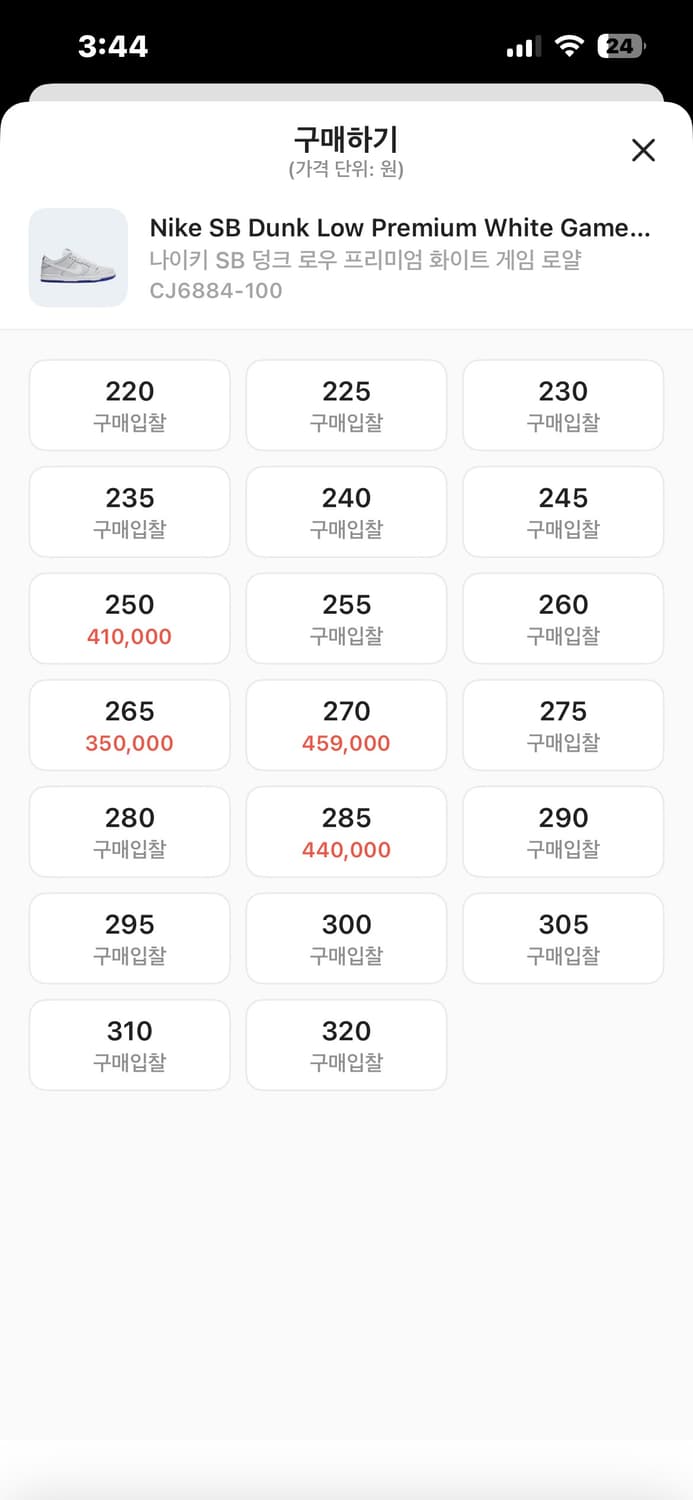Pick size 310 purchase bid
The height and width of the screenshot is (1500, 693).
[130, 1045]
